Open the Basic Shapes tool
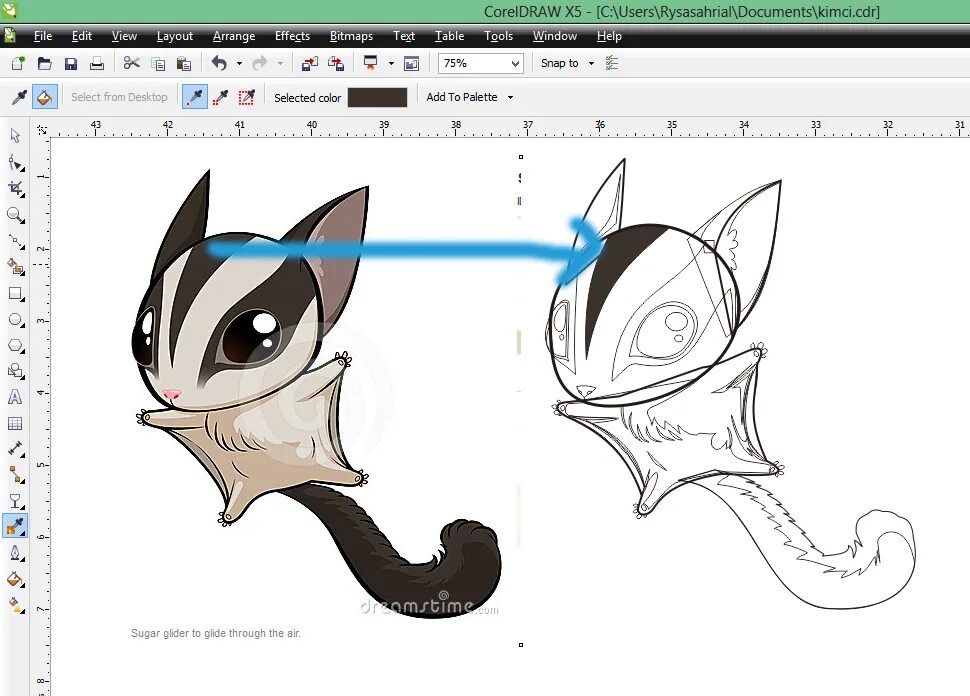970x696 pixels. 15,371
